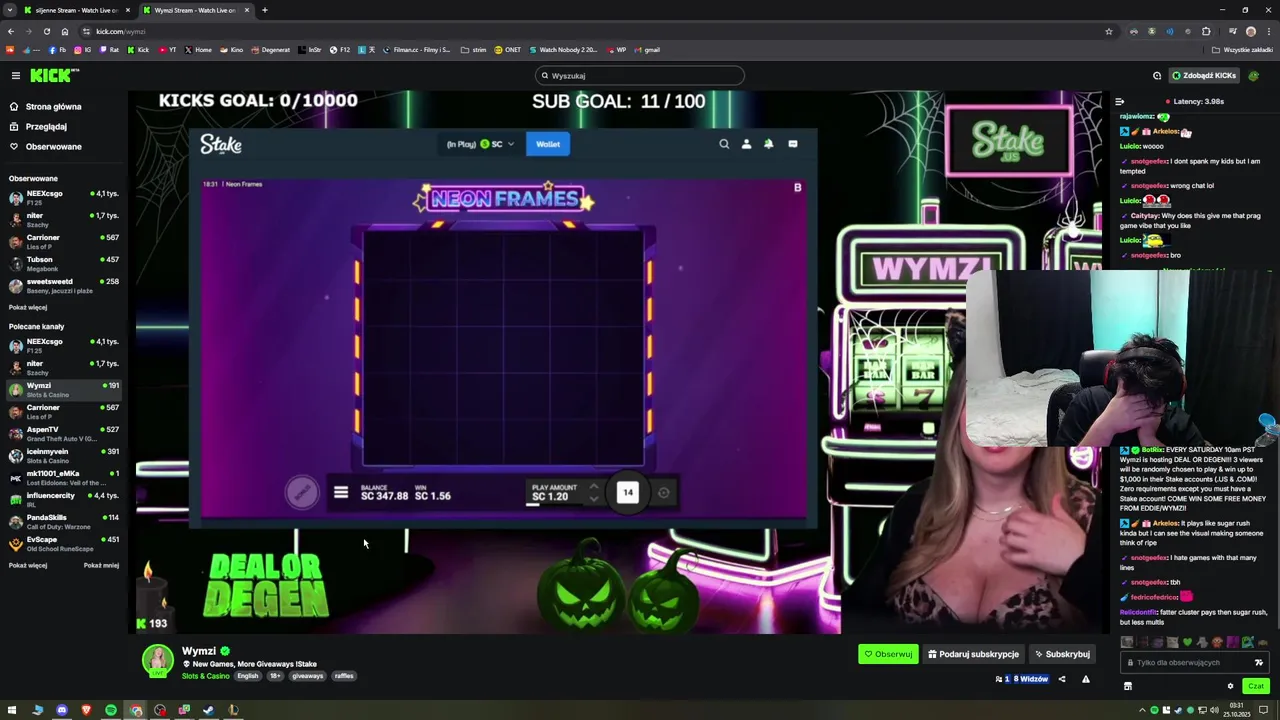Open Steam from taskbar
This screenshot has height=720, width=1280.
(209, 710)
